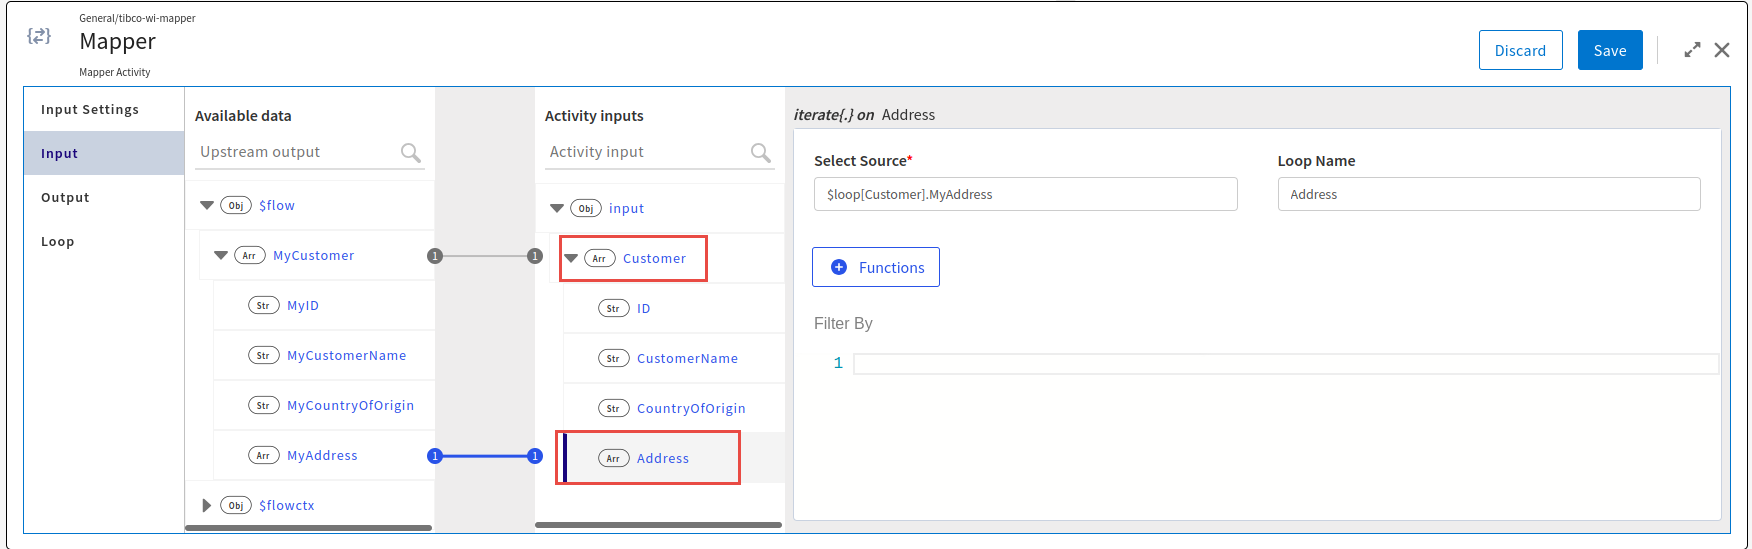1752x549 pixels.
Task: Click the Loop Name text field
Action: click(x=1488, y=194)
